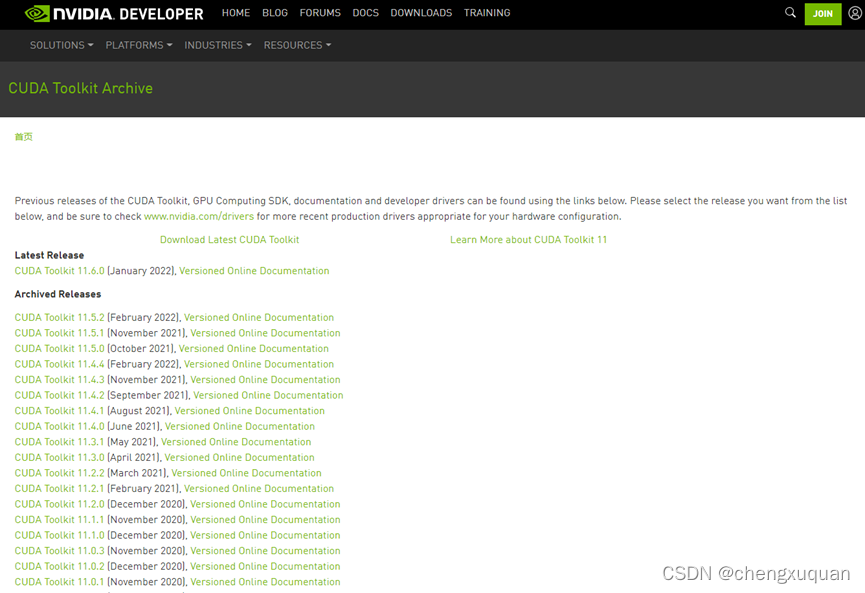
Task: Open Versioned Online Documentation for 11.4.1
Action: tap(249, 411)
